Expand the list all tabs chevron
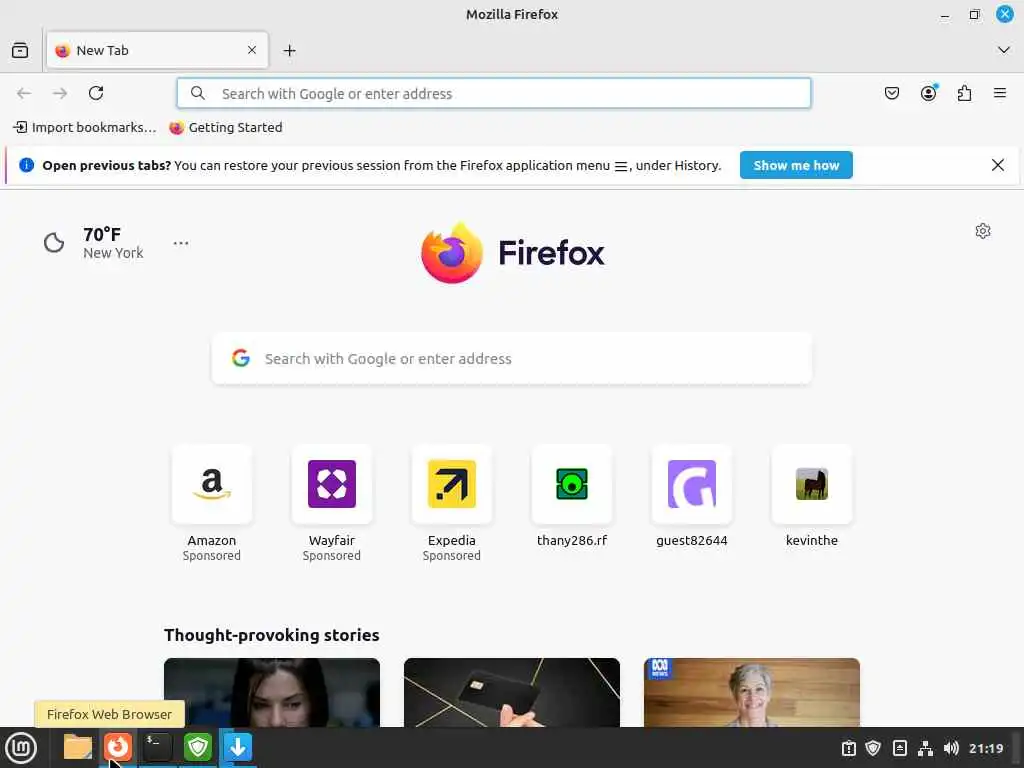Screen dimensions: 1024x768 click(1004, 50)
